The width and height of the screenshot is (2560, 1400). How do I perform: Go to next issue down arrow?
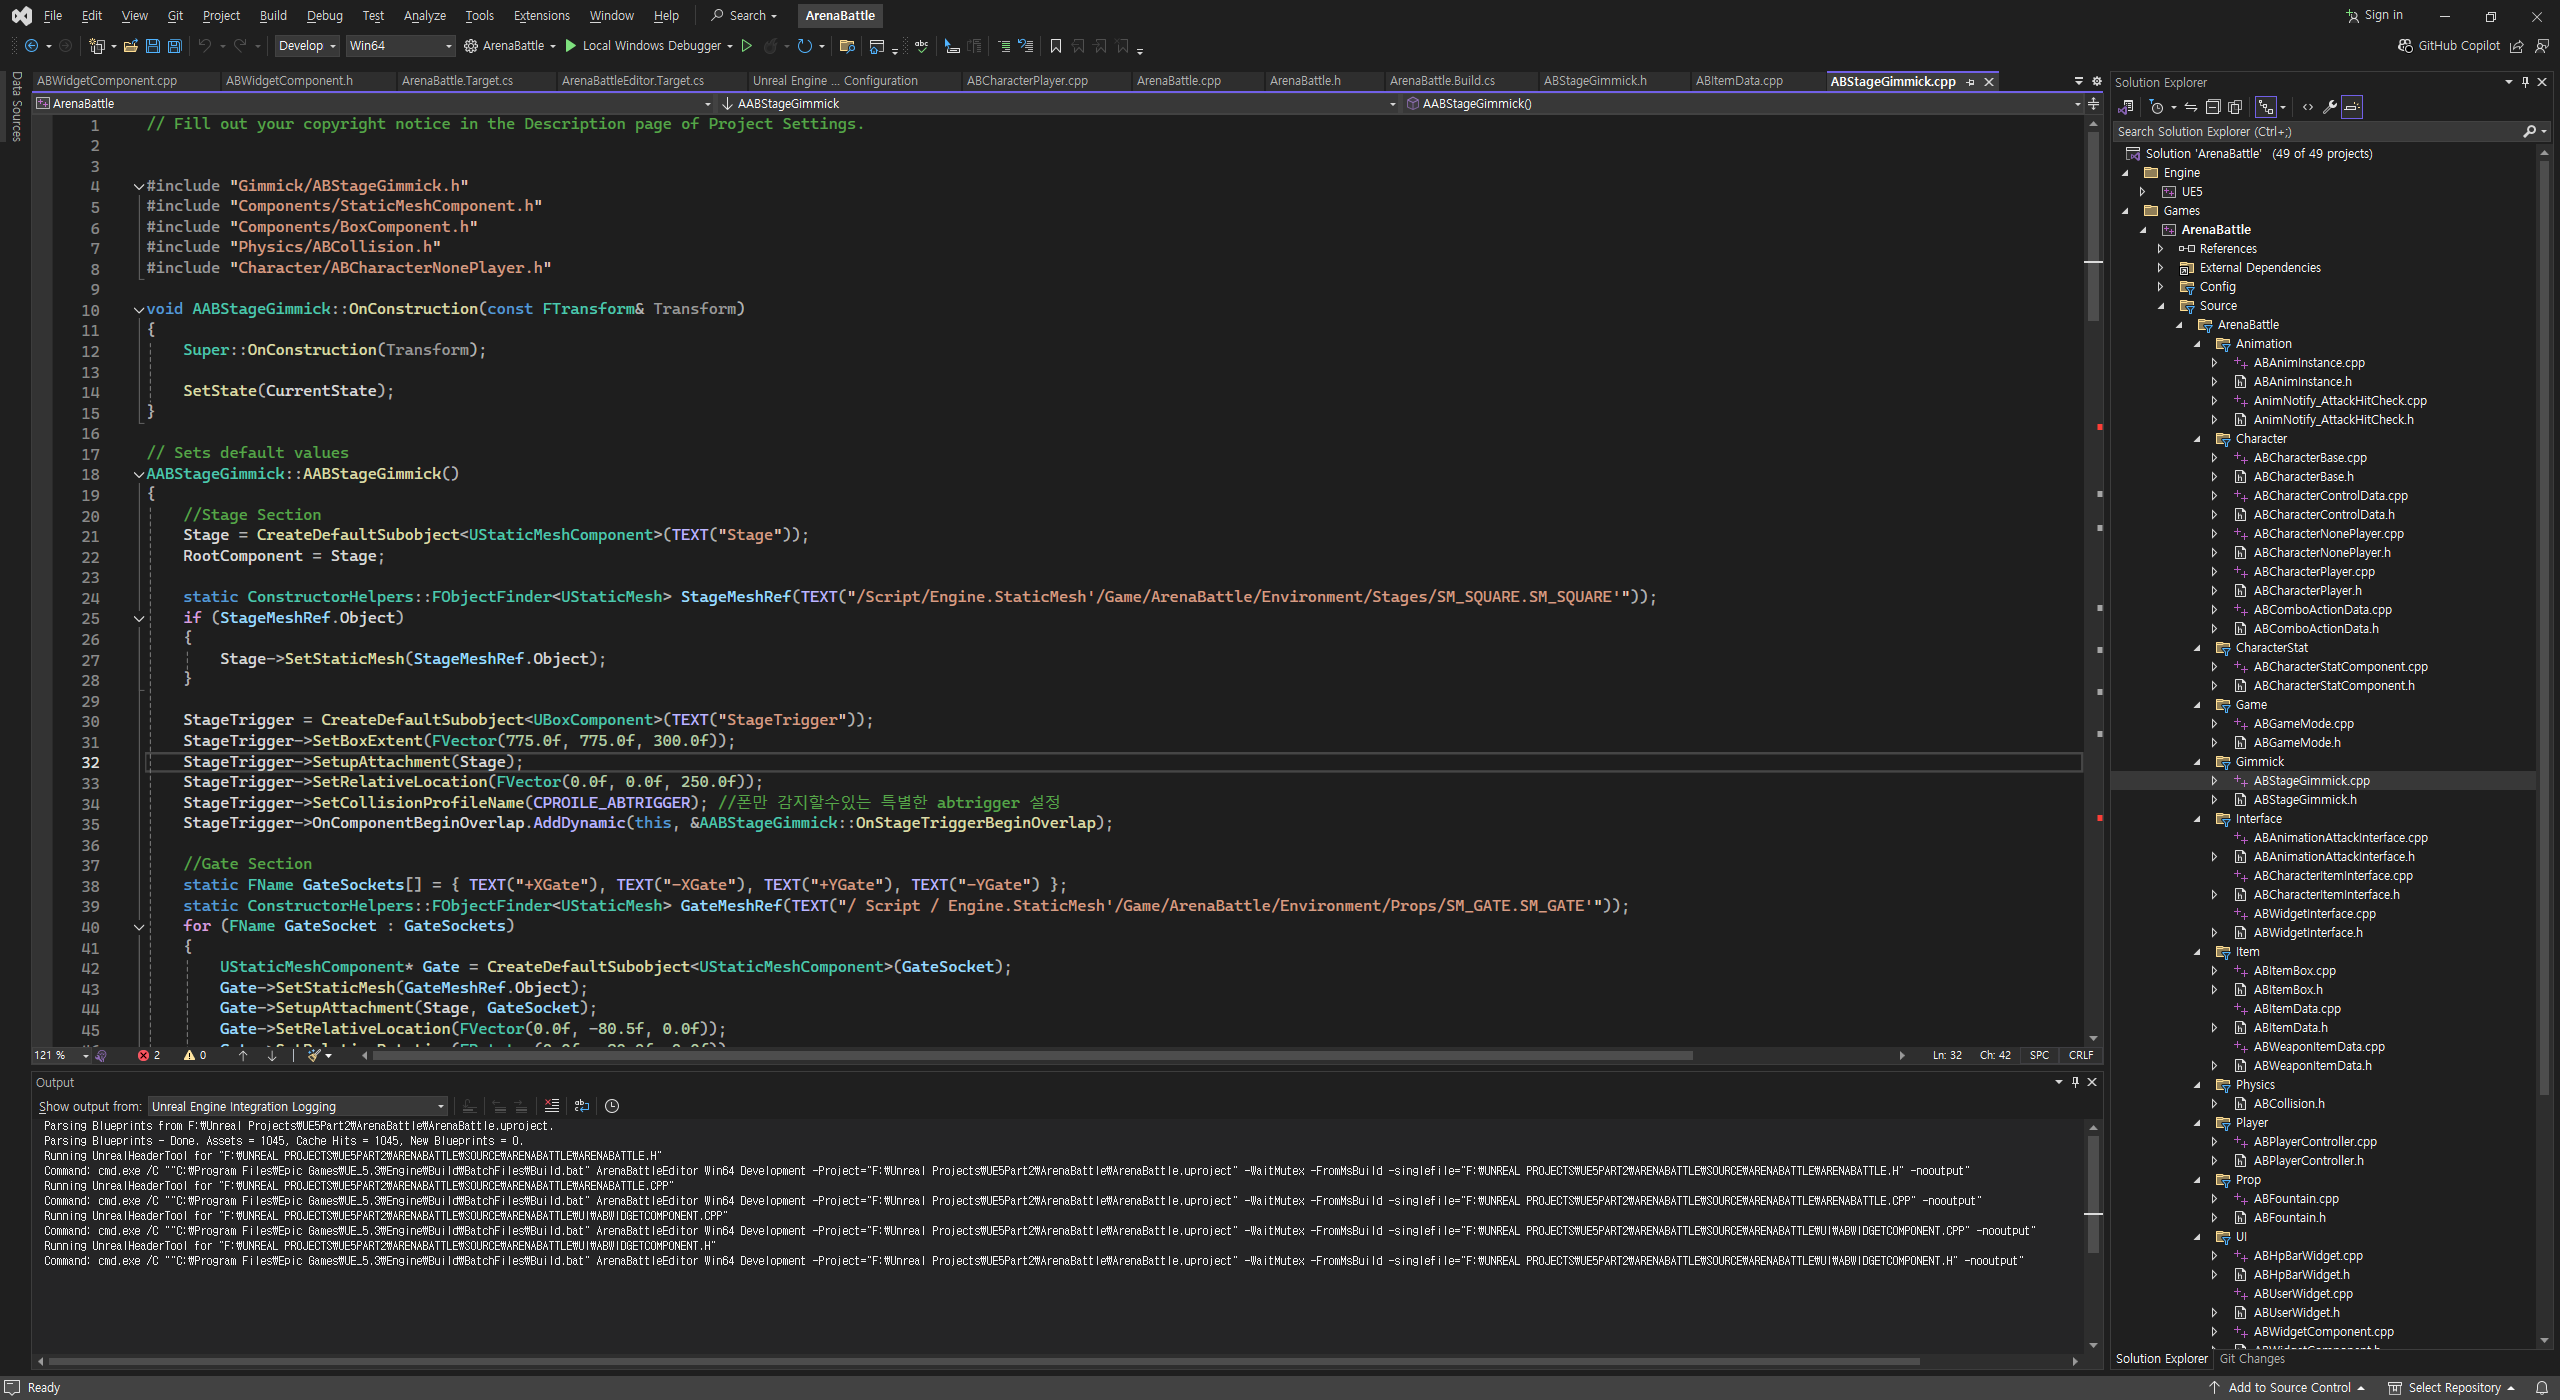click(x=271, y=1055)
